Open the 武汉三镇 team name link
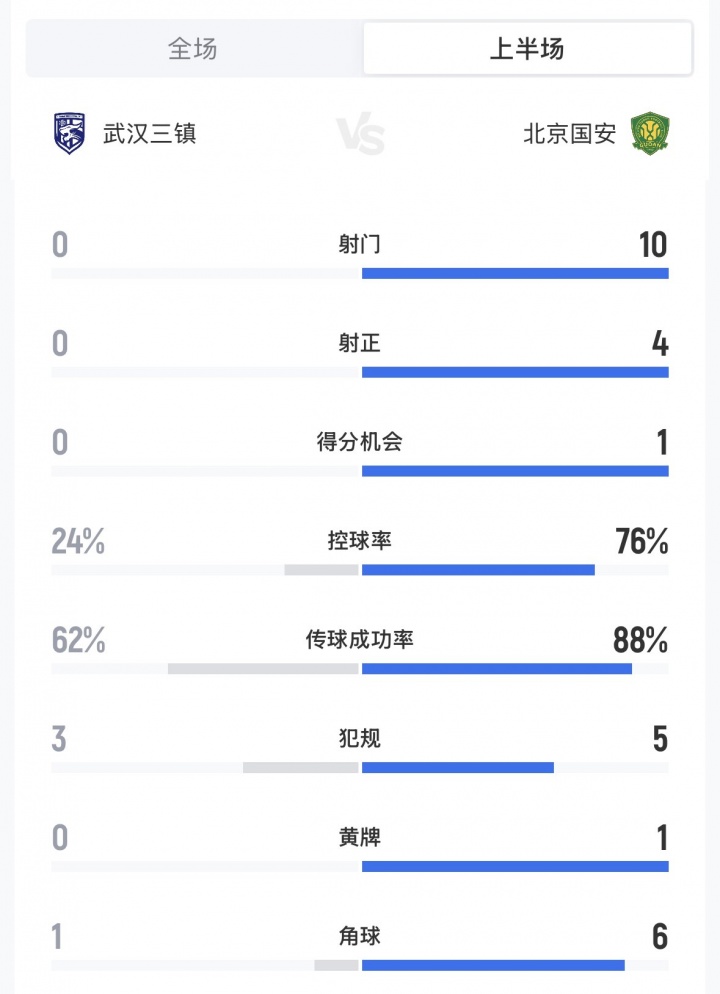This screenshot has width=720, height=994. coord(150,133)
